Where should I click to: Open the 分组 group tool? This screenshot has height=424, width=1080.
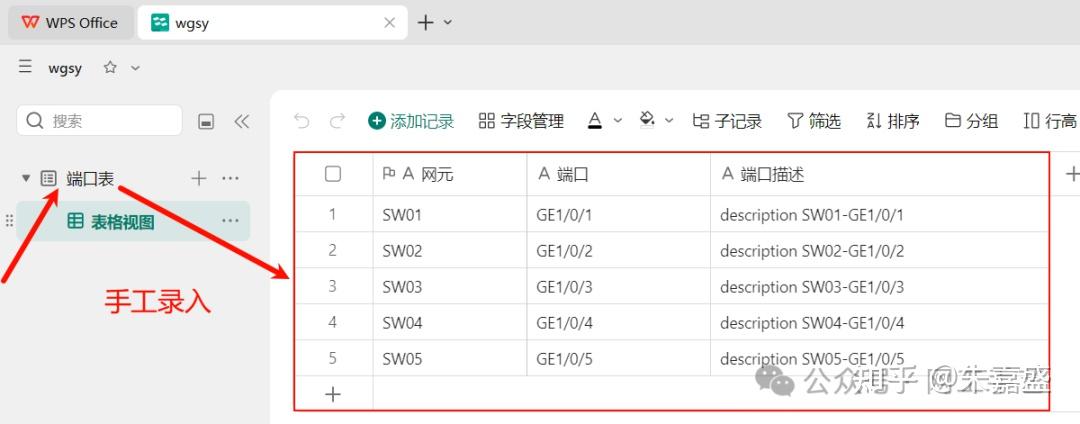coord(972,122)
